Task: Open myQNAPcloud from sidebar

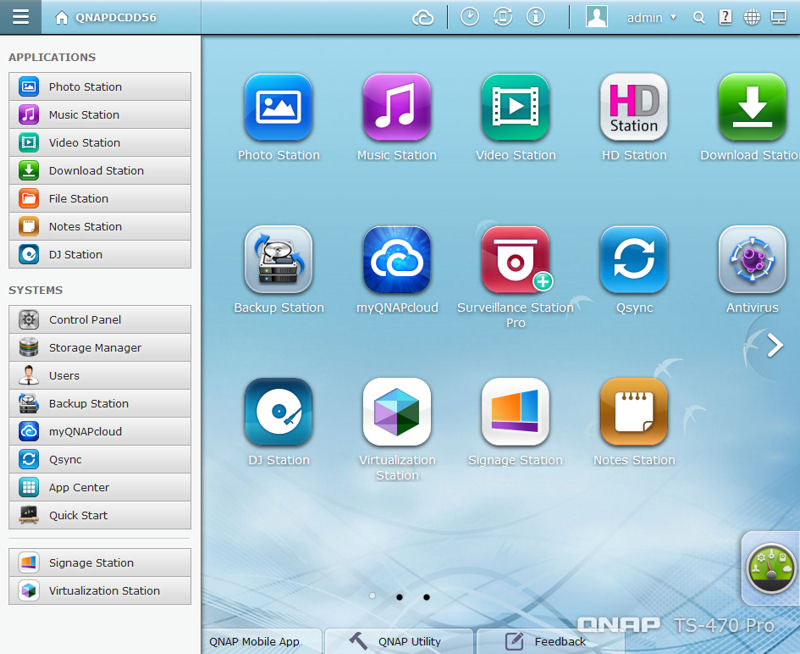Action: pyautogui.click(x=99, y=431)
